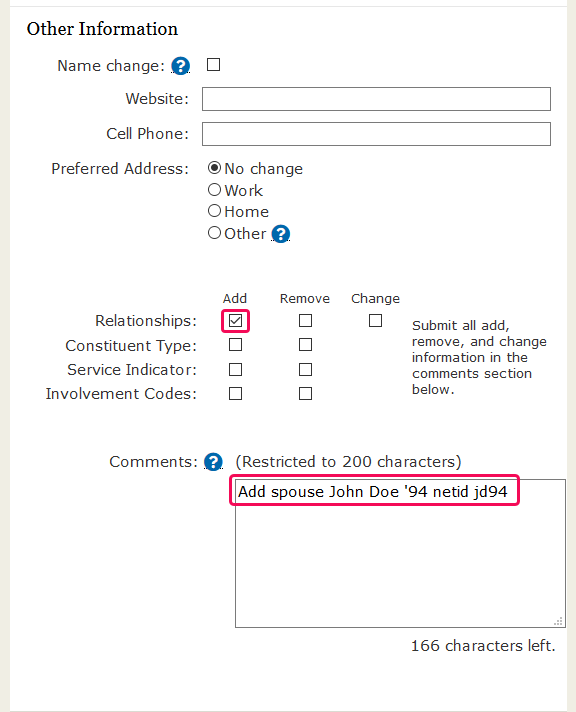Select the Other preferred address radio

coord(214,233)
